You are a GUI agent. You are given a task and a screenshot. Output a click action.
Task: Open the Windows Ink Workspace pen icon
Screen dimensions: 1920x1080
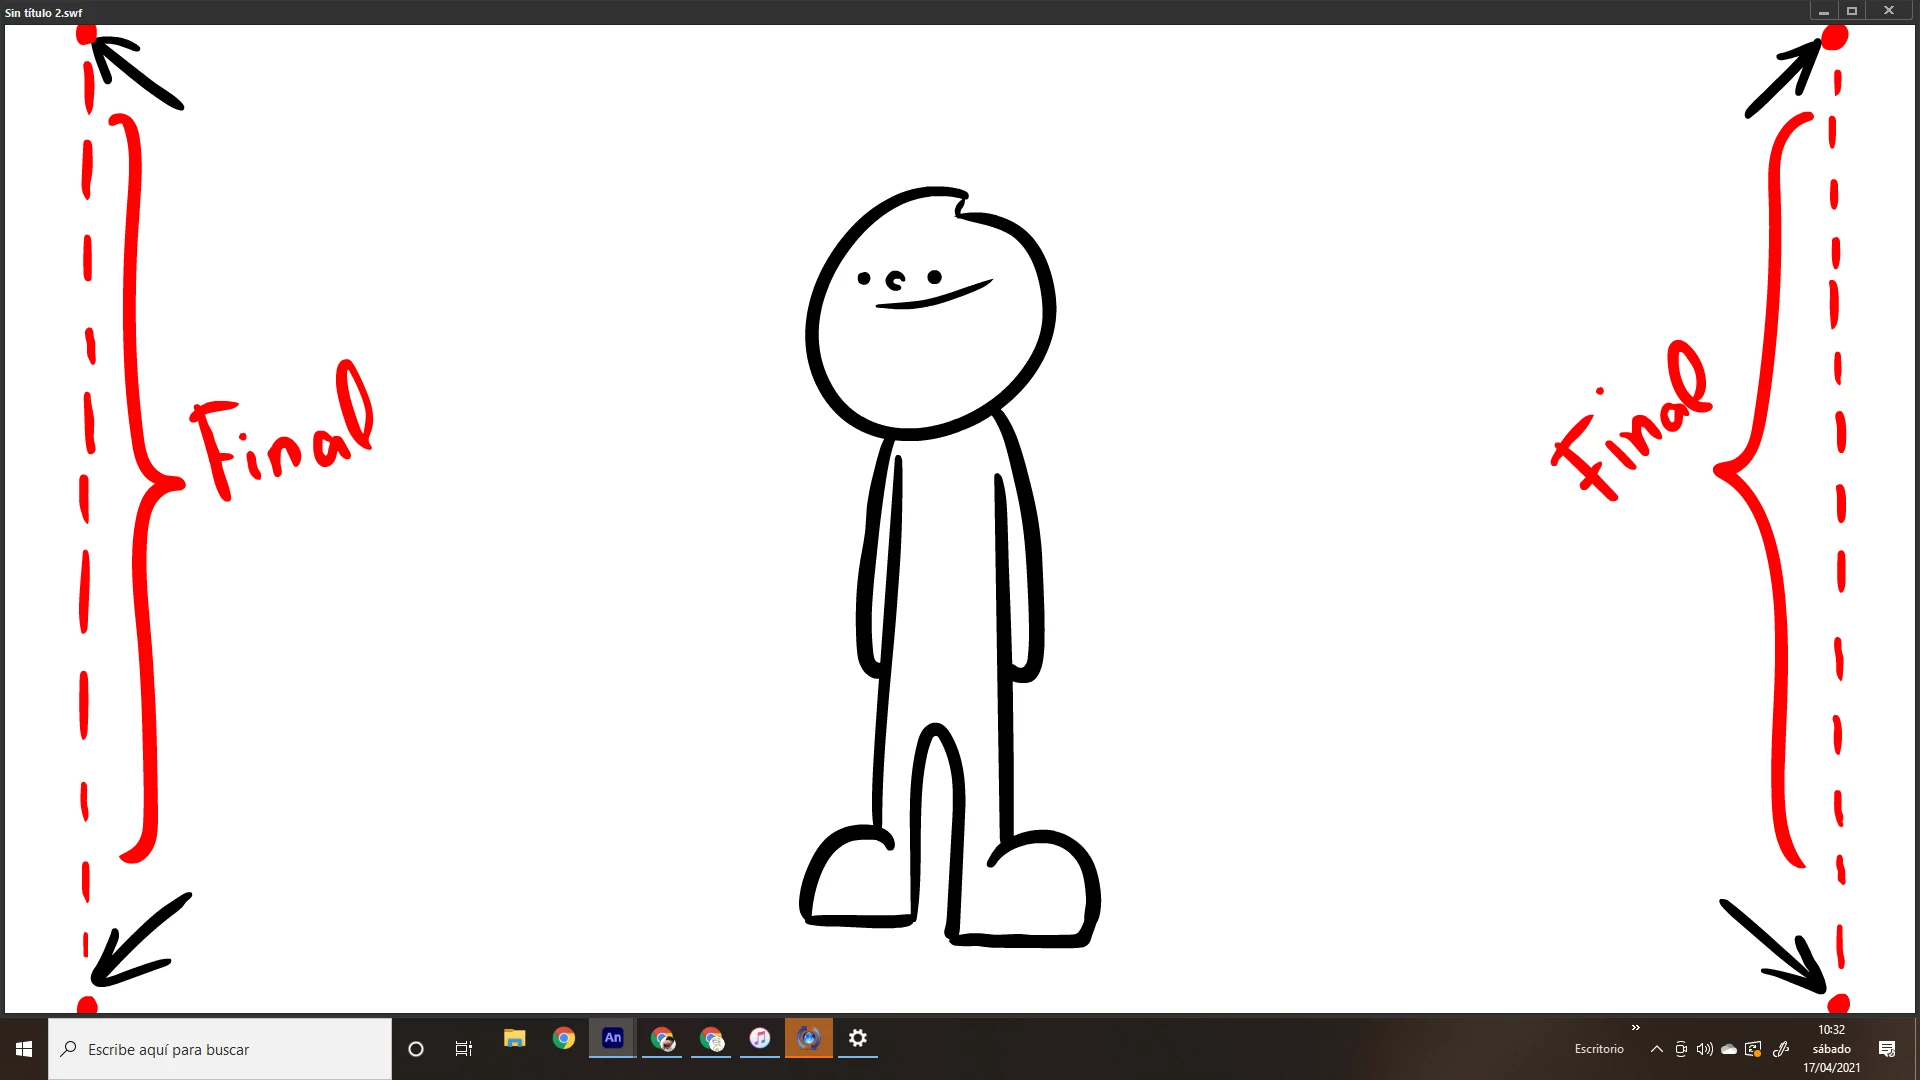1781,1049
